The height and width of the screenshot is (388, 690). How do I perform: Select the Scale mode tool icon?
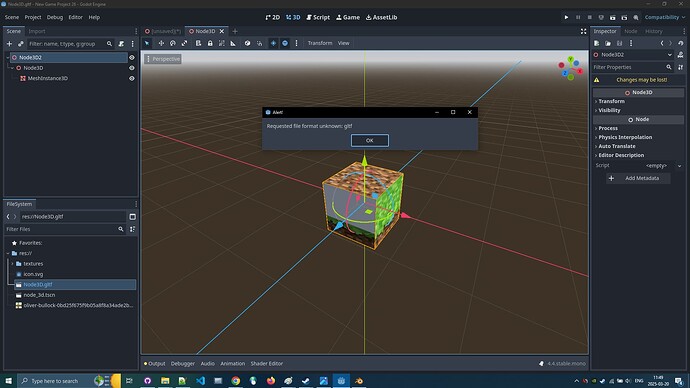point(184,43)
